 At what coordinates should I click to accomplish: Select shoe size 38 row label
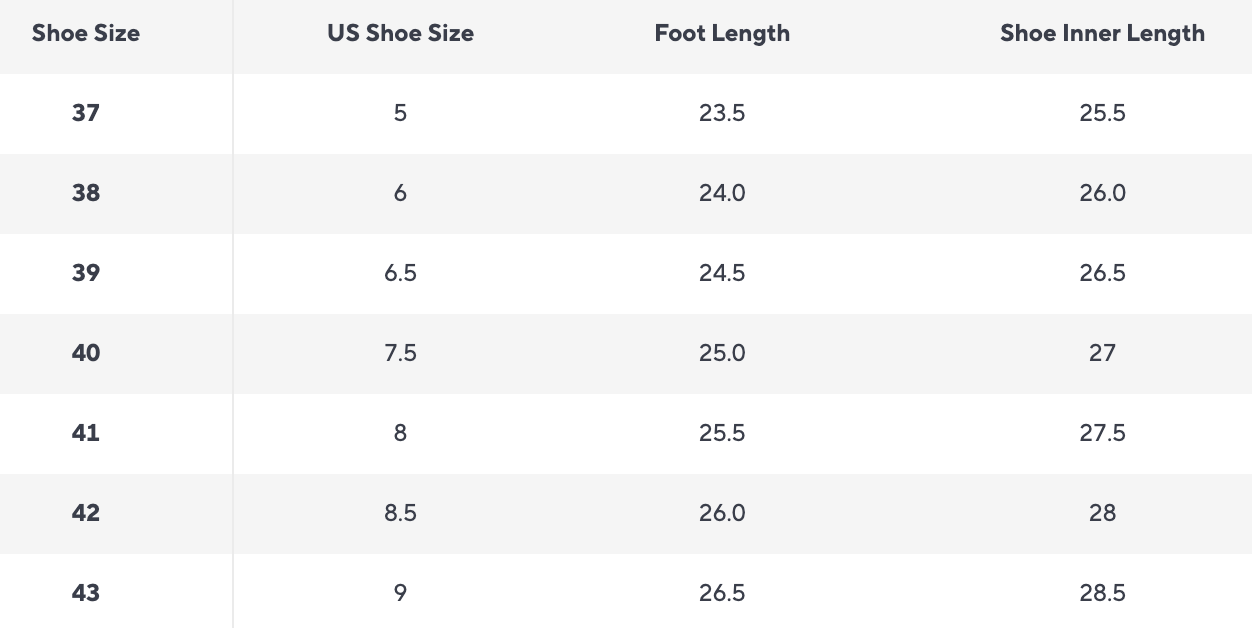click(x=86, y=193)
